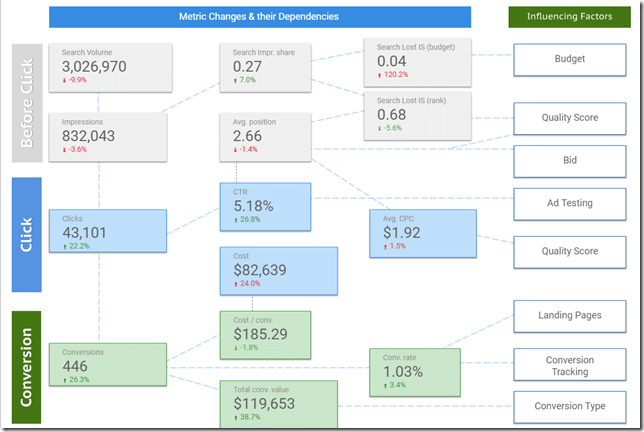The width and height of the screenshot is (644, 432).
Task: Select the Bid influencing factor box
Action: [x=569, y=160]
